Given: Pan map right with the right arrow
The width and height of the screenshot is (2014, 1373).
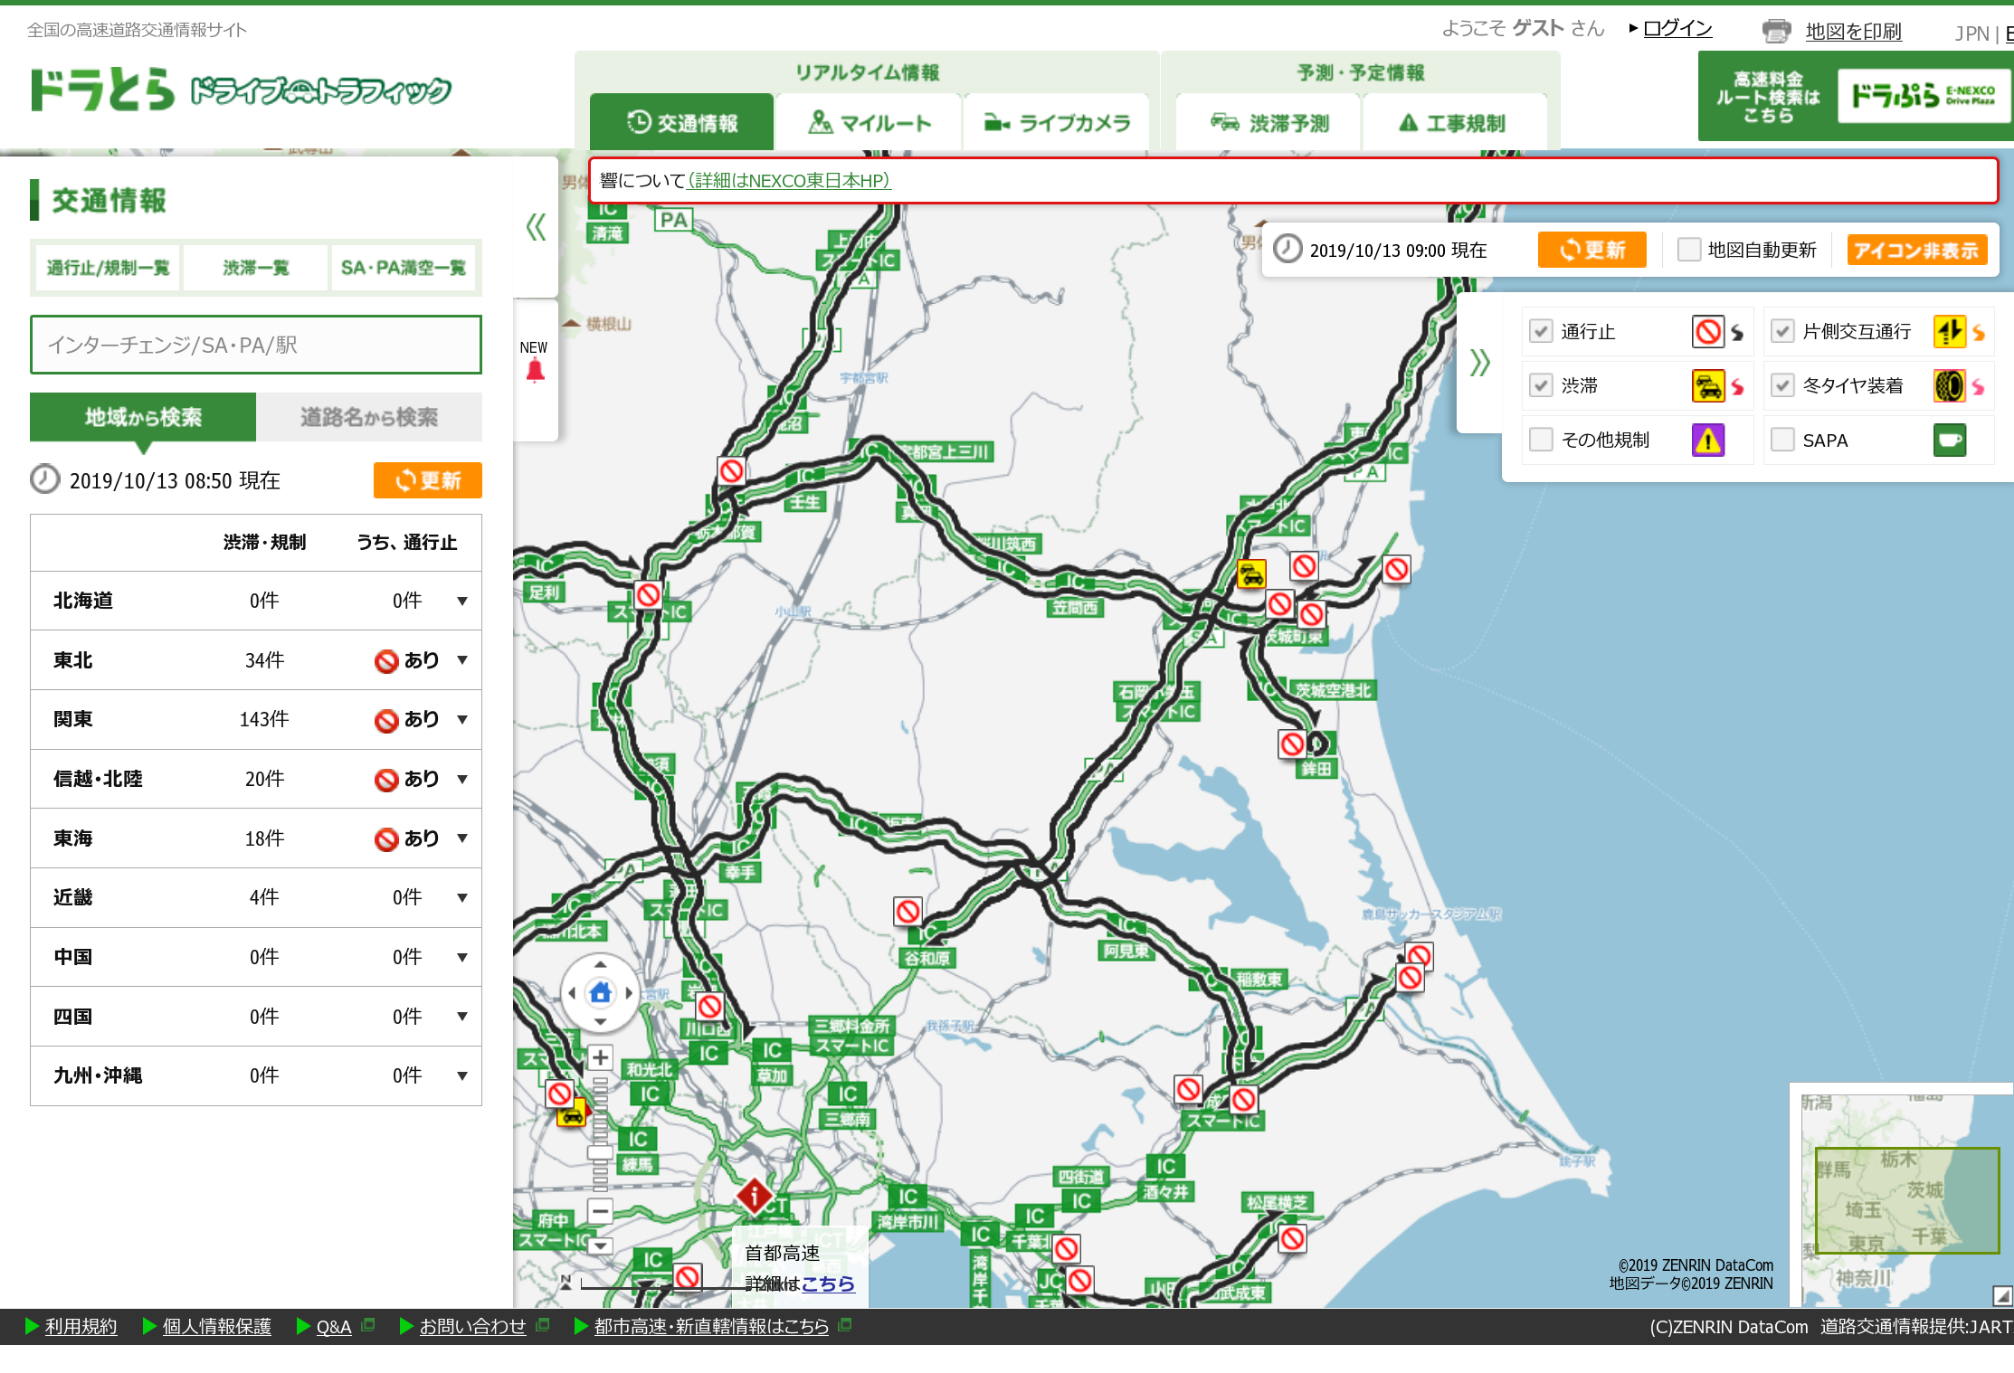Looking at the screenshot, I should (628, 993).
